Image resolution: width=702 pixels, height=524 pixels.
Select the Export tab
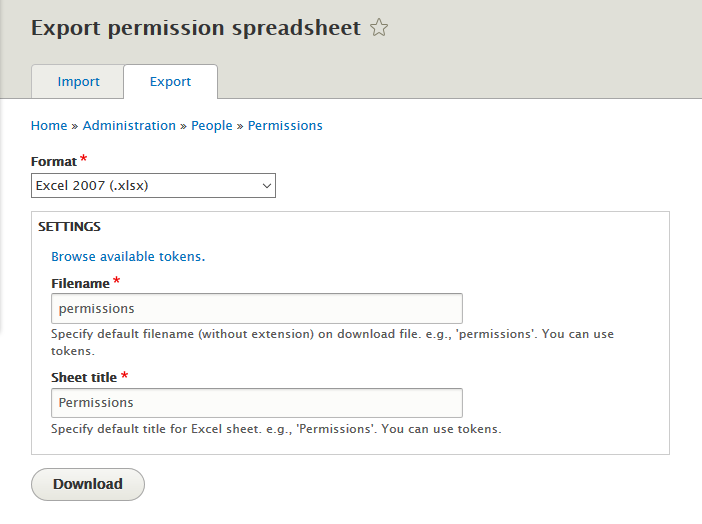[170, 82]
